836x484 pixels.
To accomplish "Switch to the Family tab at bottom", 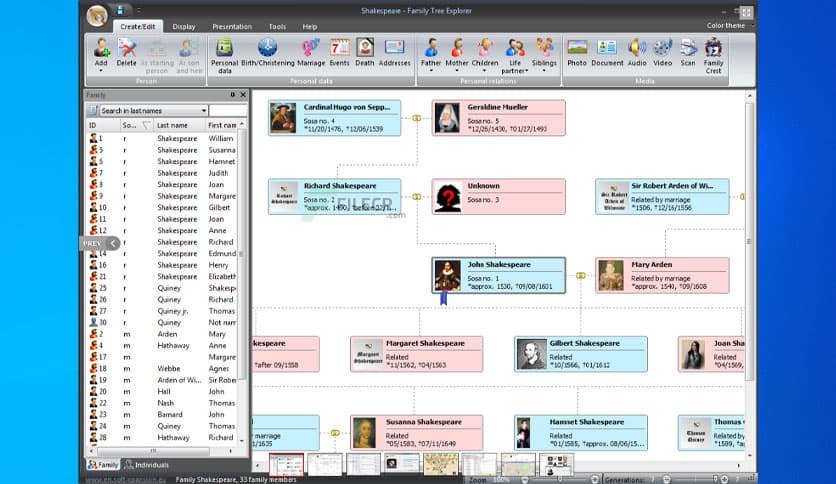I will (103, 465).
